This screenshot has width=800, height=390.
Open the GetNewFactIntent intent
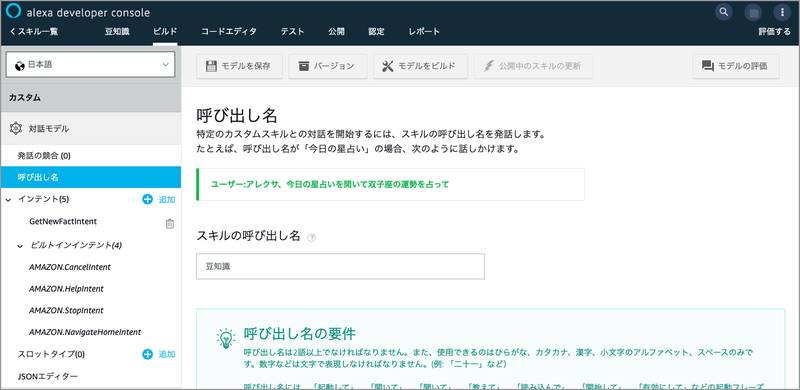pos(63,222)
